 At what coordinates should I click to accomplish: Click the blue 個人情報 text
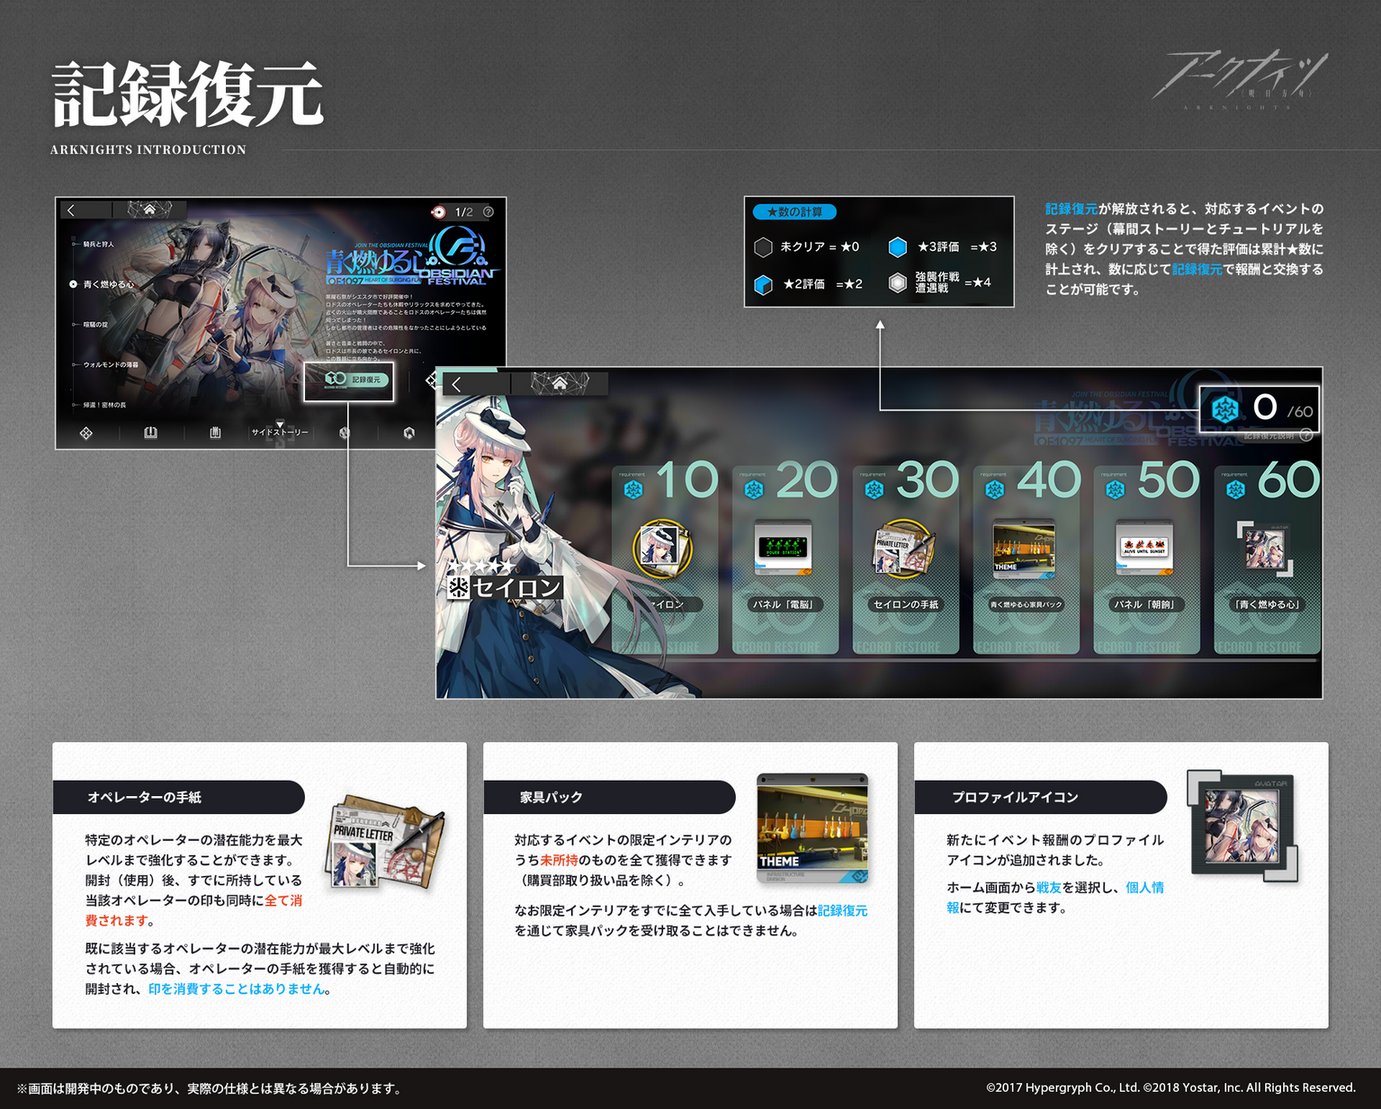(x=1145, y=887)
